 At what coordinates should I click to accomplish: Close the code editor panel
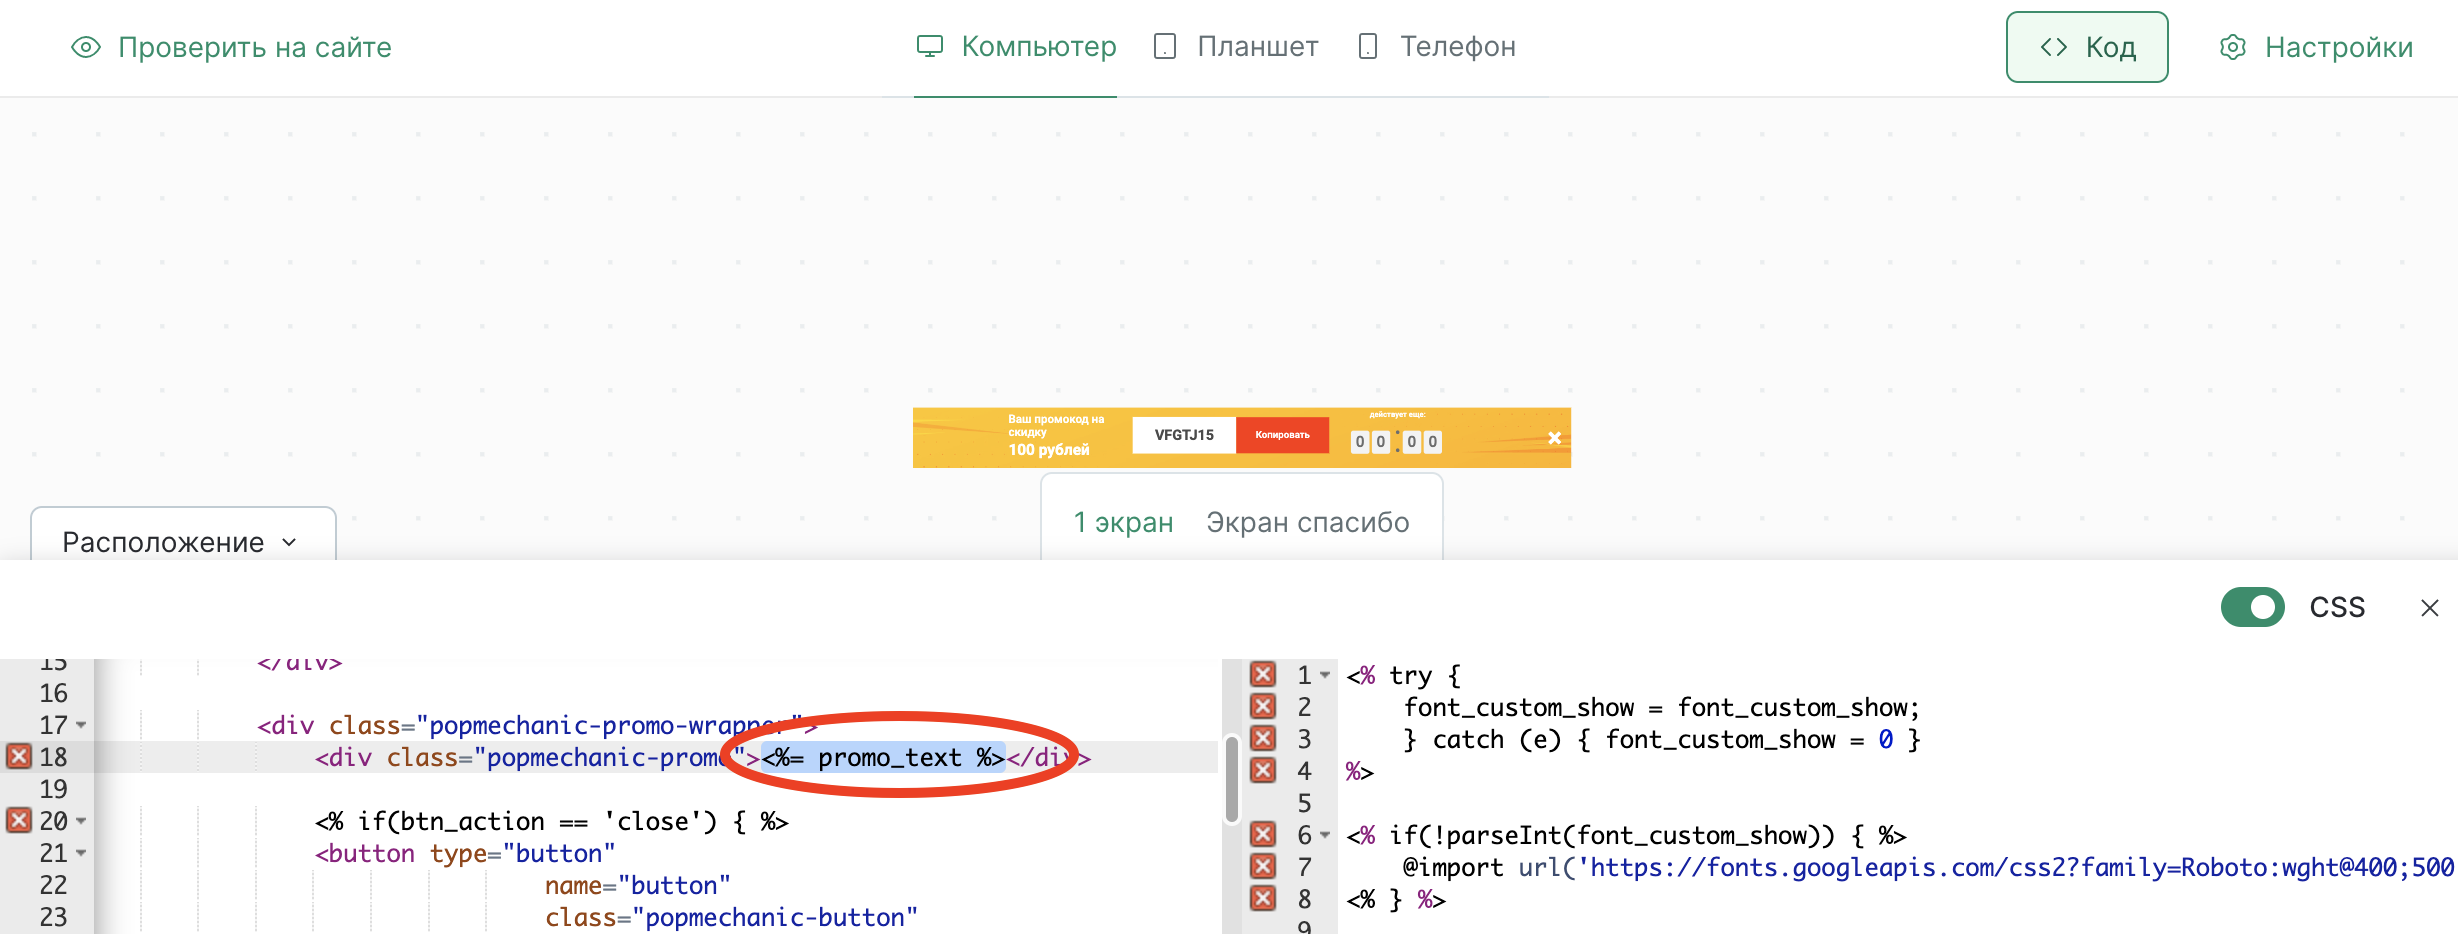click(2430, 607)
